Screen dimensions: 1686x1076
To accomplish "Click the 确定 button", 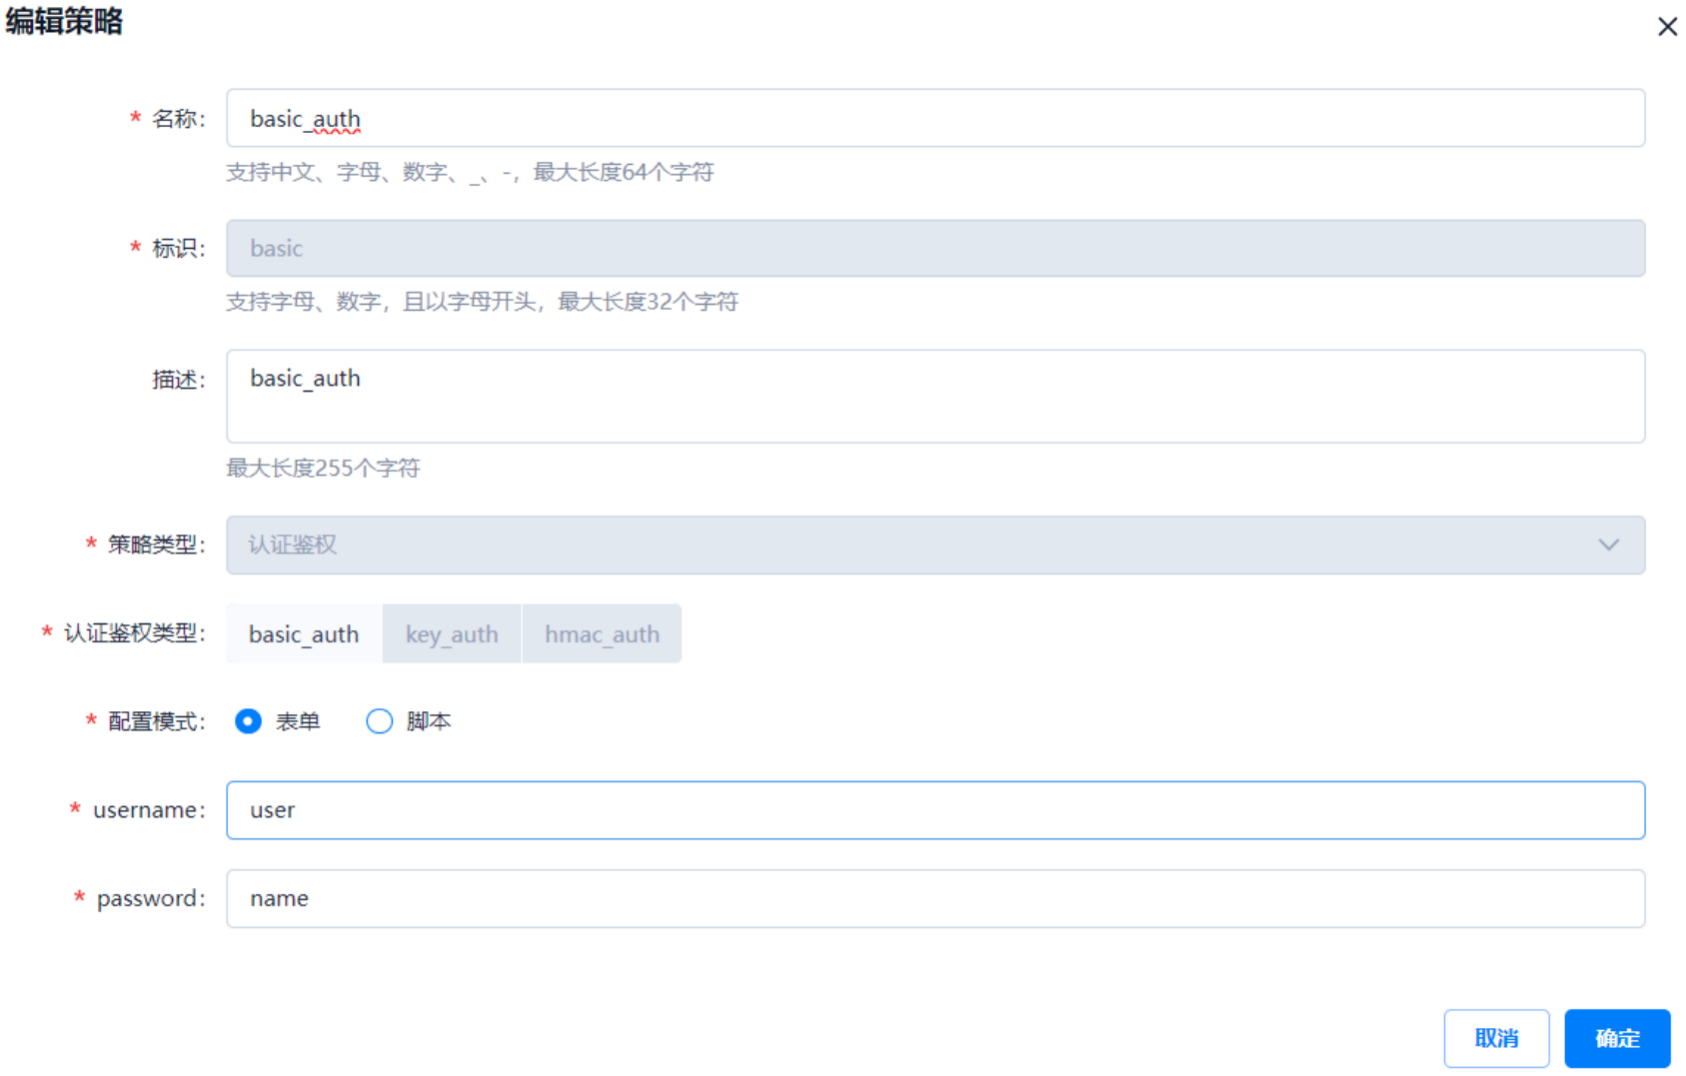I will tap(1617, 1038).
